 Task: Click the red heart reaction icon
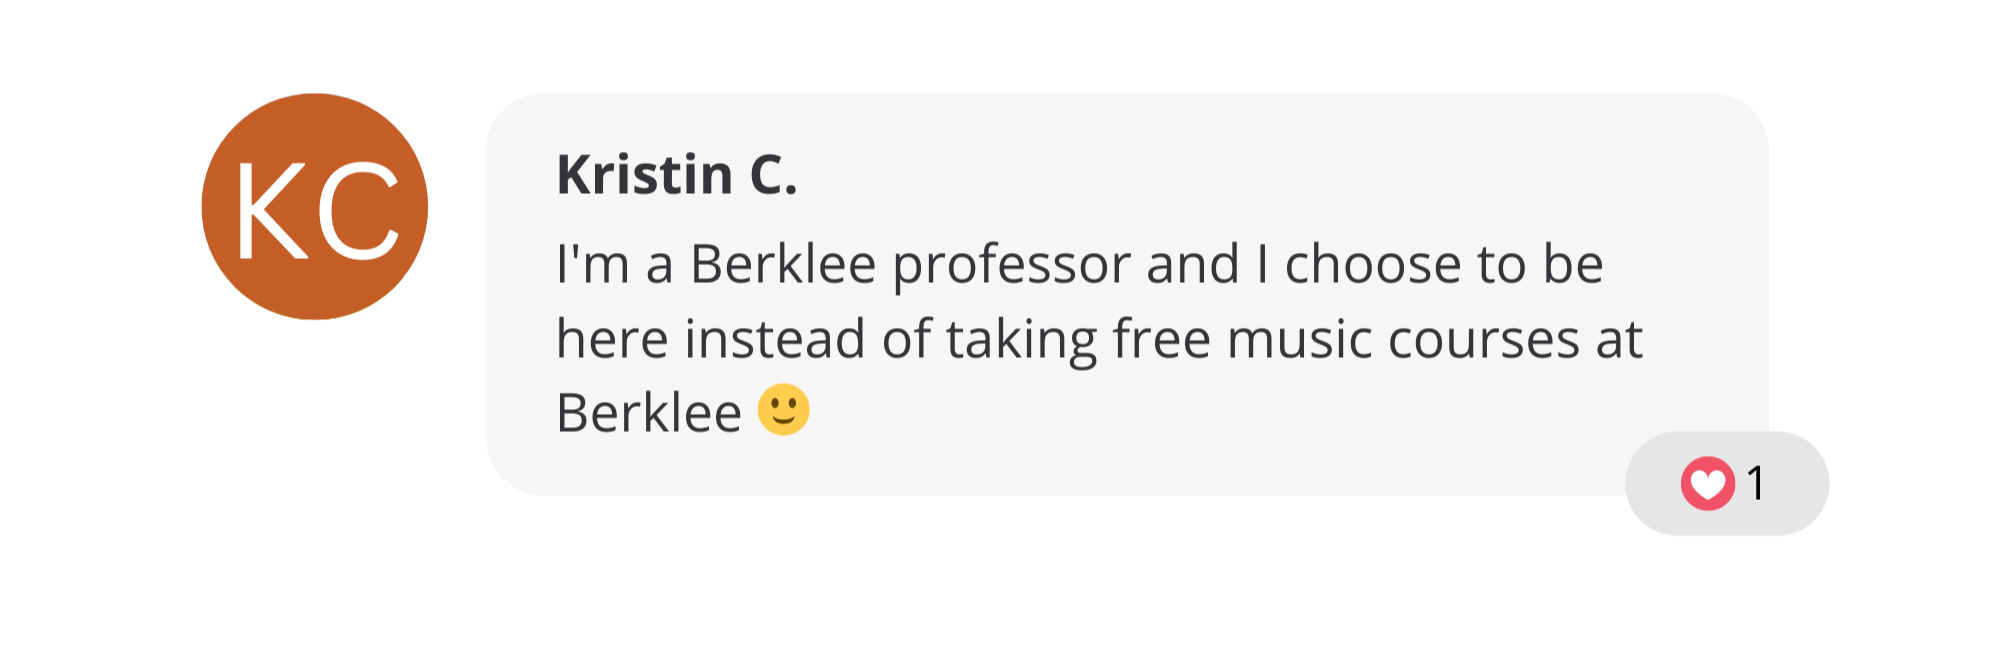pyautogui.click(x=1707, y=484)
